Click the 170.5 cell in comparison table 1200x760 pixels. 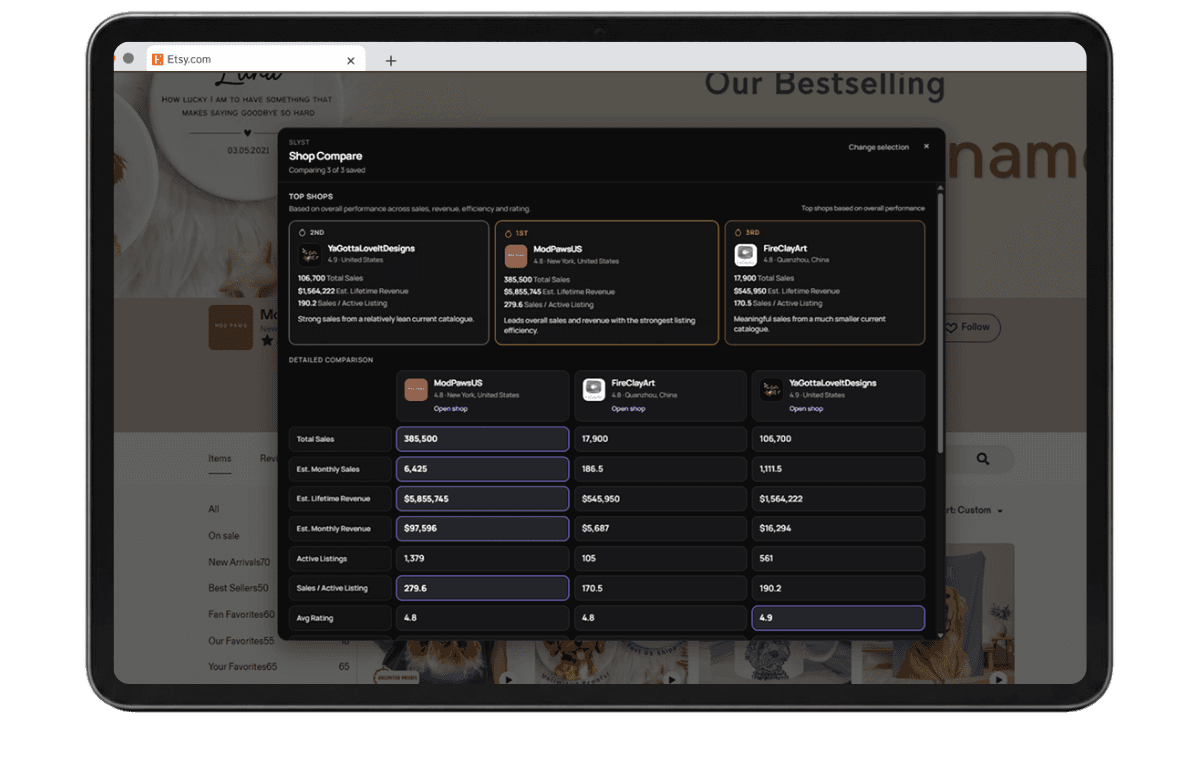point(661,589)
